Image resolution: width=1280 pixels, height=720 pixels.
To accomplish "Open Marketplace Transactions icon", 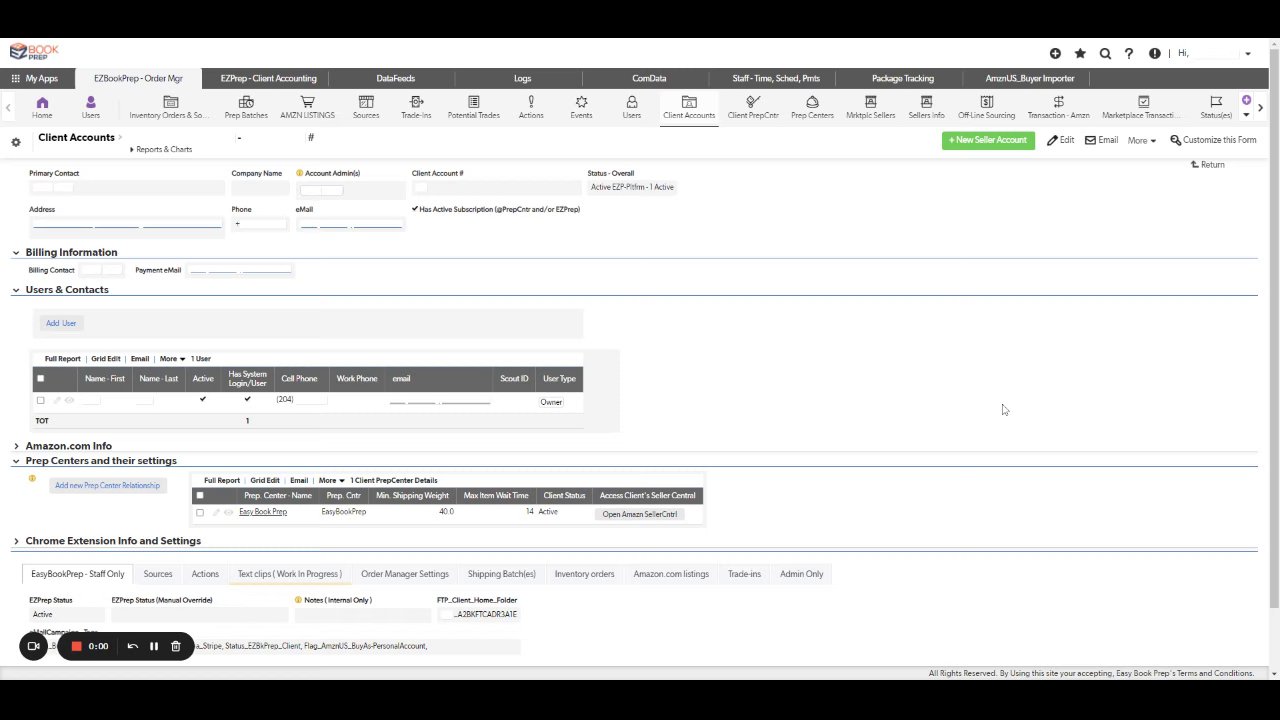I will coord(1143,107).
